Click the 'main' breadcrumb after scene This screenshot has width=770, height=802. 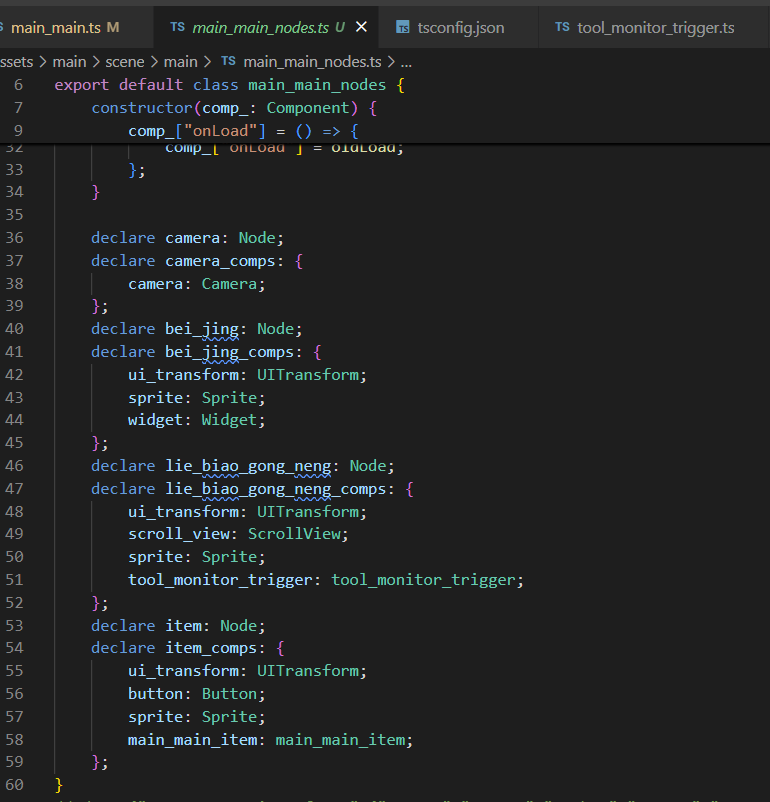point(181,62)
